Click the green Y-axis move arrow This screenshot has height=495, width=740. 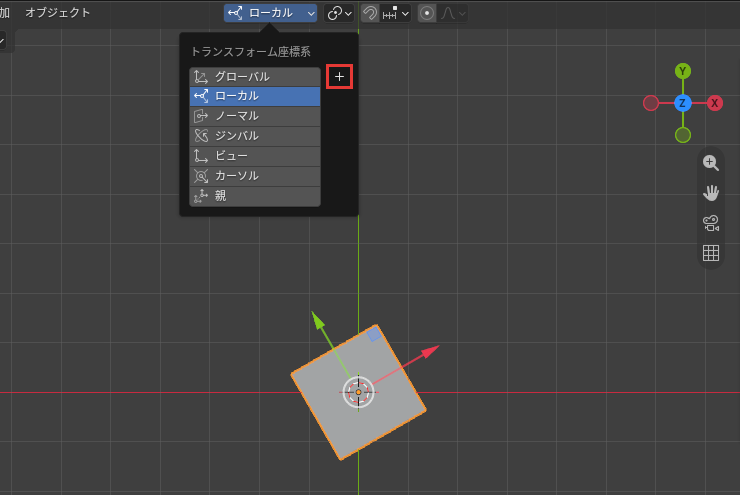pos(318,320)
